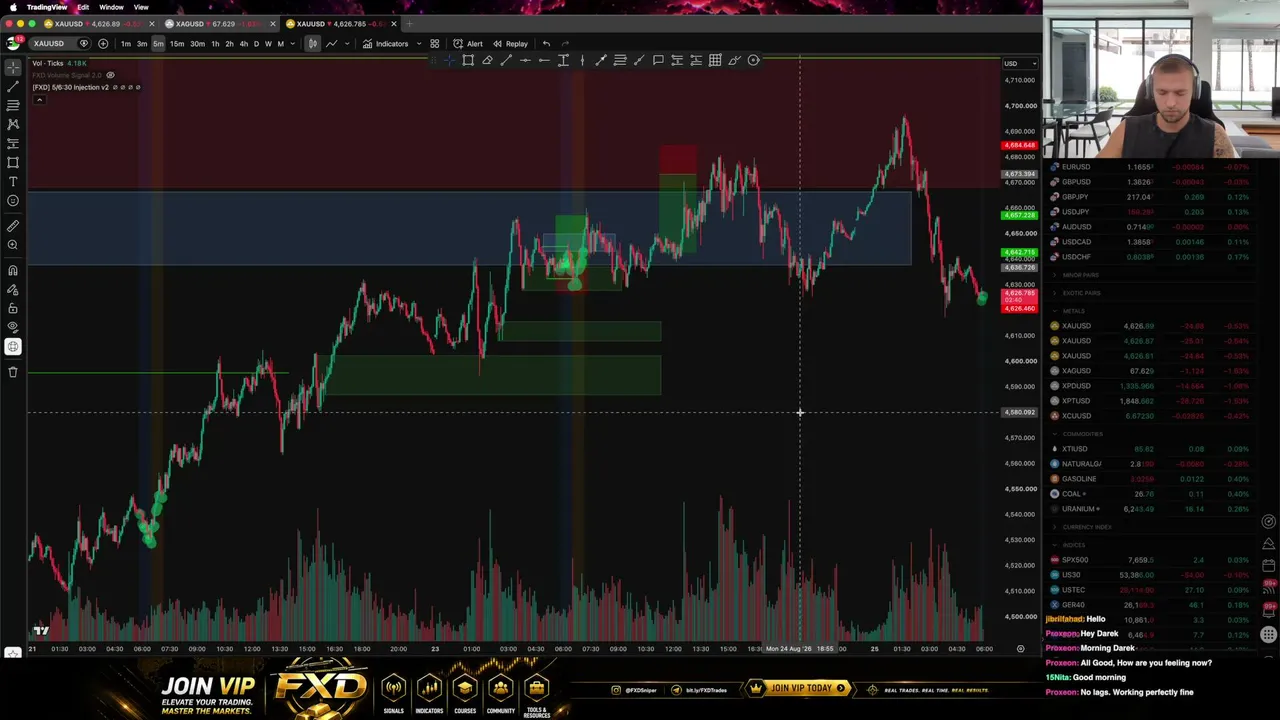The image size is (1280, 720).
Task: Open the Edit menu
Action: (x=83, y=7)
